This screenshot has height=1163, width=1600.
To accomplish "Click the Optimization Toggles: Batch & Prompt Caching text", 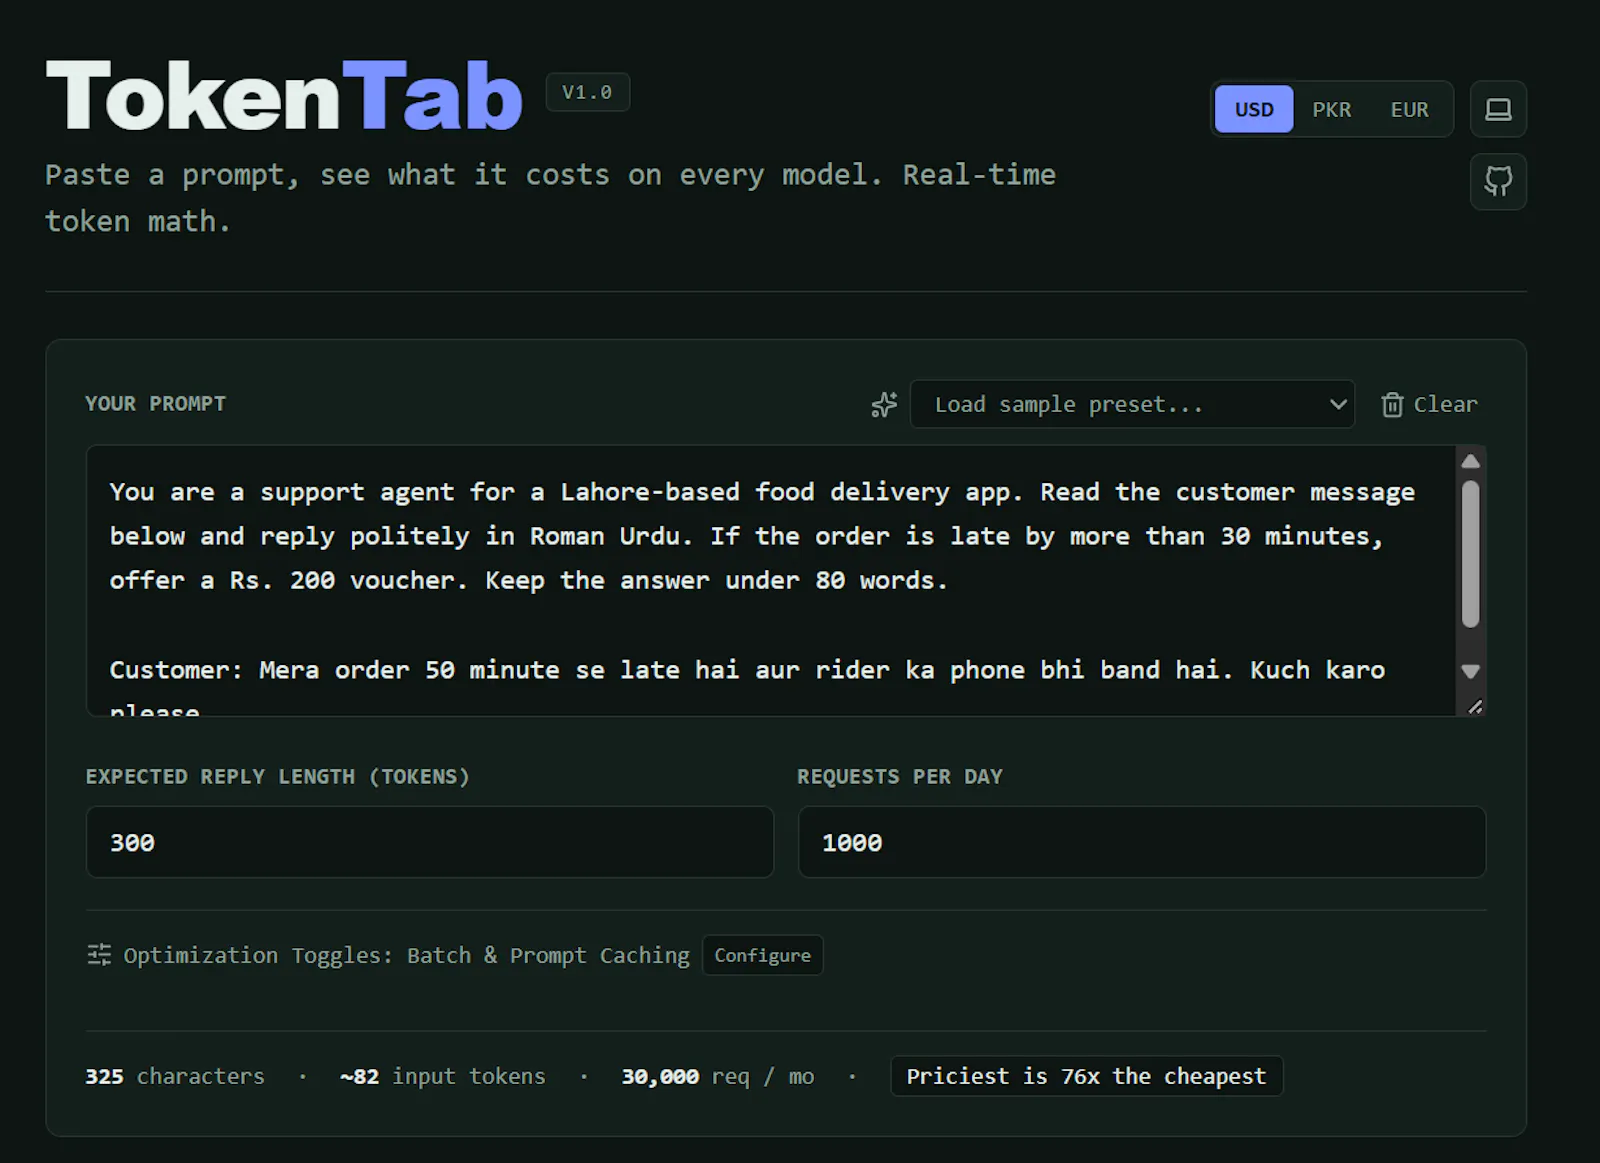I will tap(406, 955).
